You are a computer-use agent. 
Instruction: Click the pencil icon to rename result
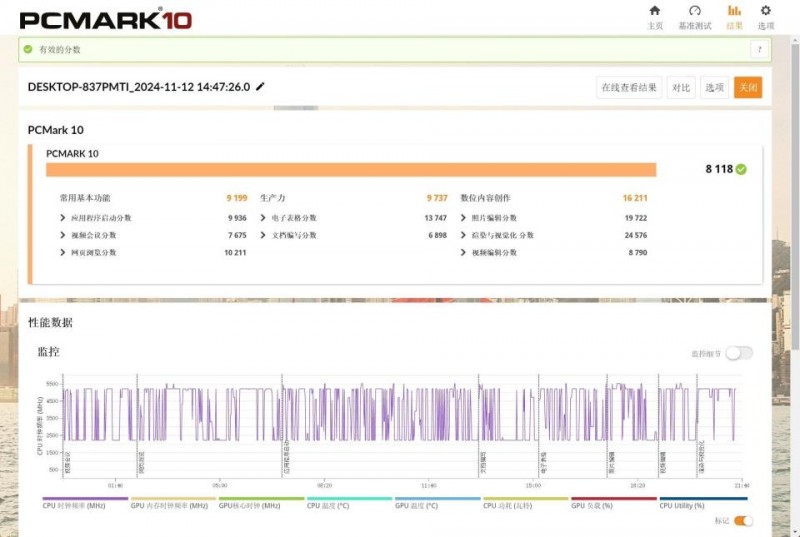(261, 87)
